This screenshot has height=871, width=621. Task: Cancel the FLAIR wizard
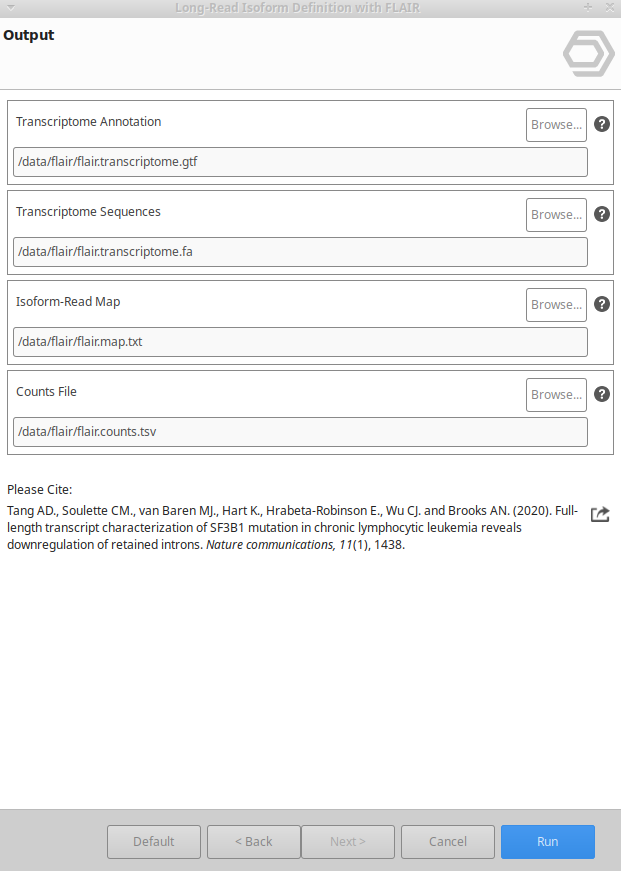pyautogui.click(x=448, y=842)
